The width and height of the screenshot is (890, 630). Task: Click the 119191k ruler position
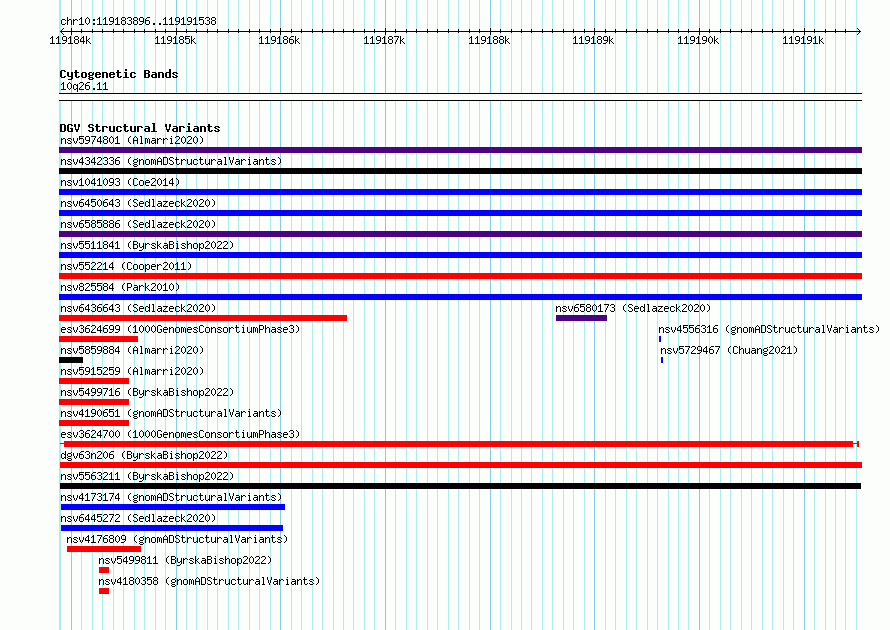pyautogui.click(x=803, y=40)
